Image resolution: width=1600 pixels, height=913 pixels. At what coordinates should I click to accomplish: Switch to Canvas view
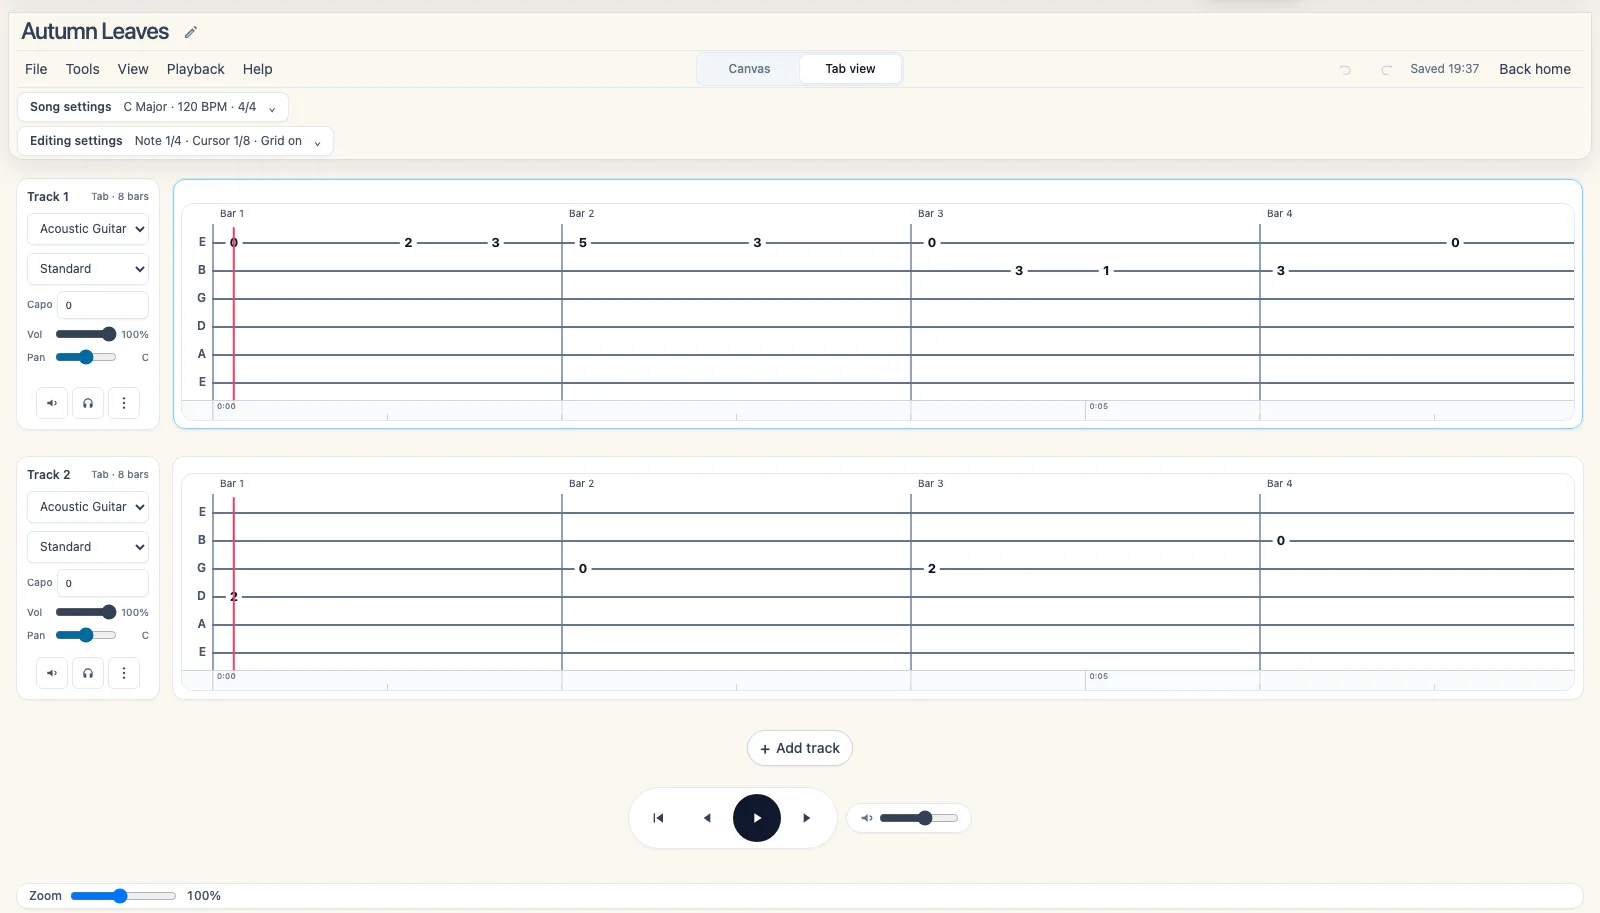749,69
